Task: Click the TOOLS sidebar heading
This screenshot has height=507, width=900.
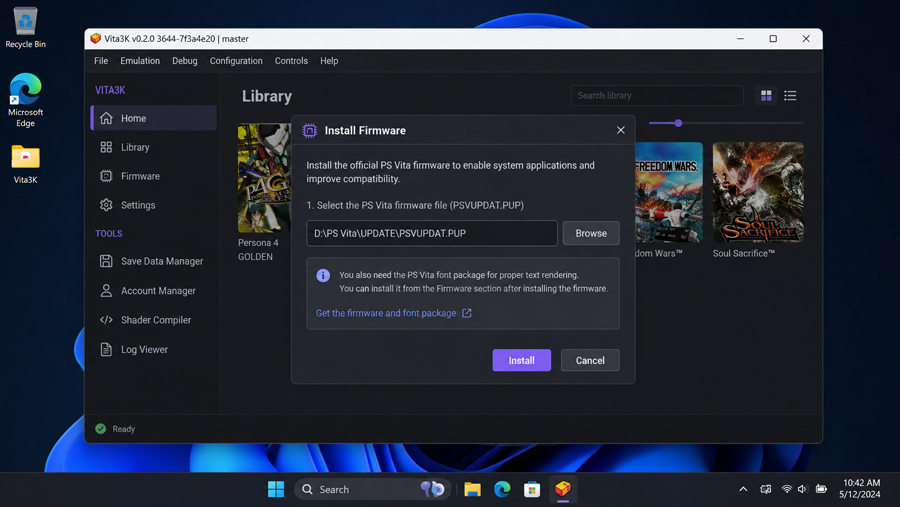Action: point(108,234)
